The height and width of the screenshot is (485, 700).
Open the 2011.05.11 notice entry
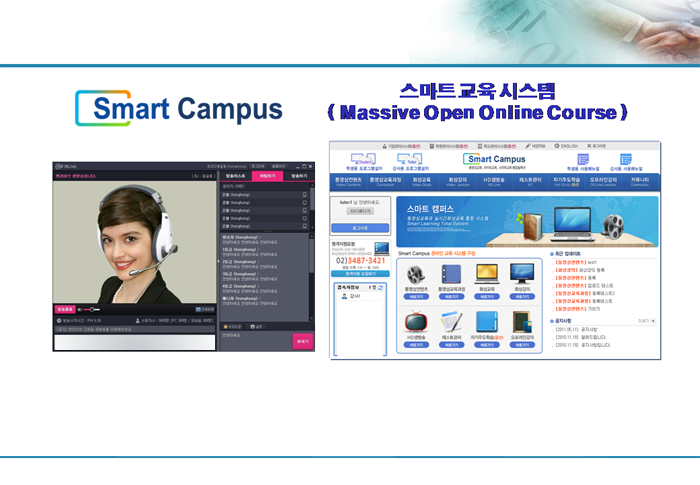coord(576,330)
